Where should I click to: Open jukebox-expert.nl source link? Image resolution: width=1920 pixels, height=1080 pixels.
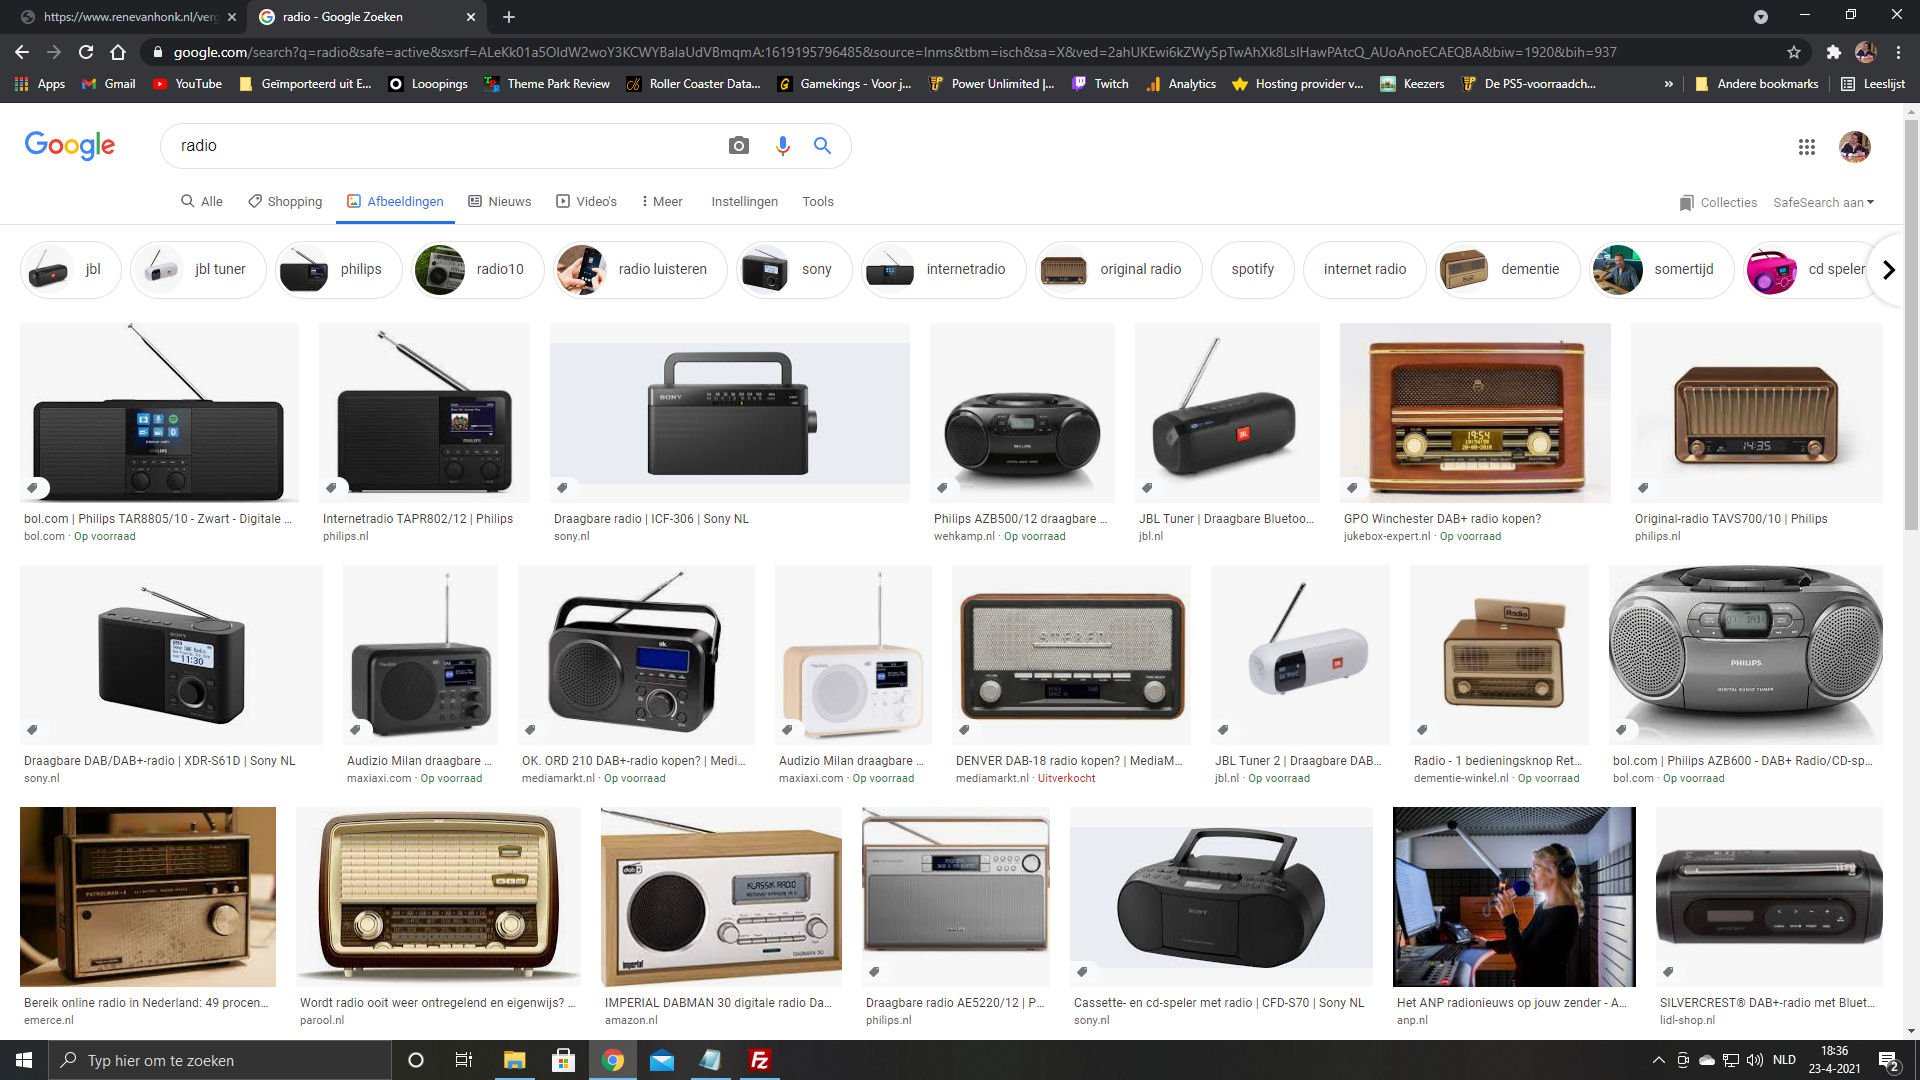[1387, 537]
